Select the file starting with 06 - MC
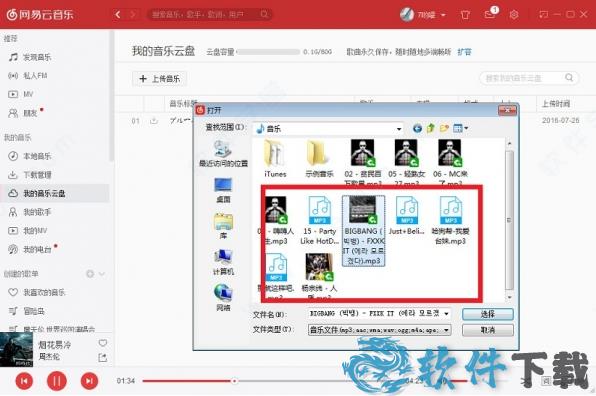 [450, 162]
